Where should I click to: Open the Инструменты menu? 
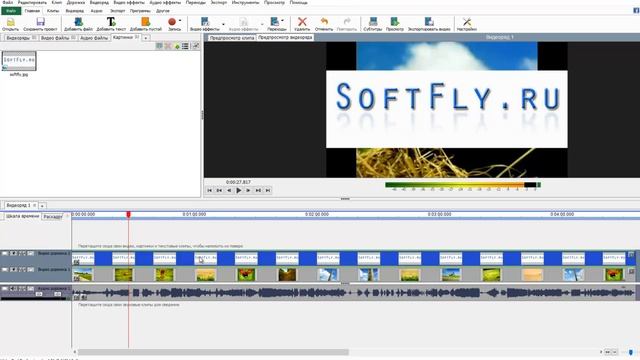[x=245, y=2]
